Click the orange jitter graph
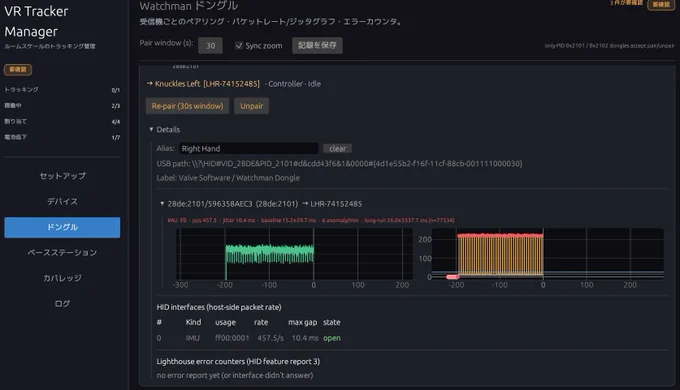Image resolution: width=680 pixels, height=390 pixels. click(x=547, y=254)
